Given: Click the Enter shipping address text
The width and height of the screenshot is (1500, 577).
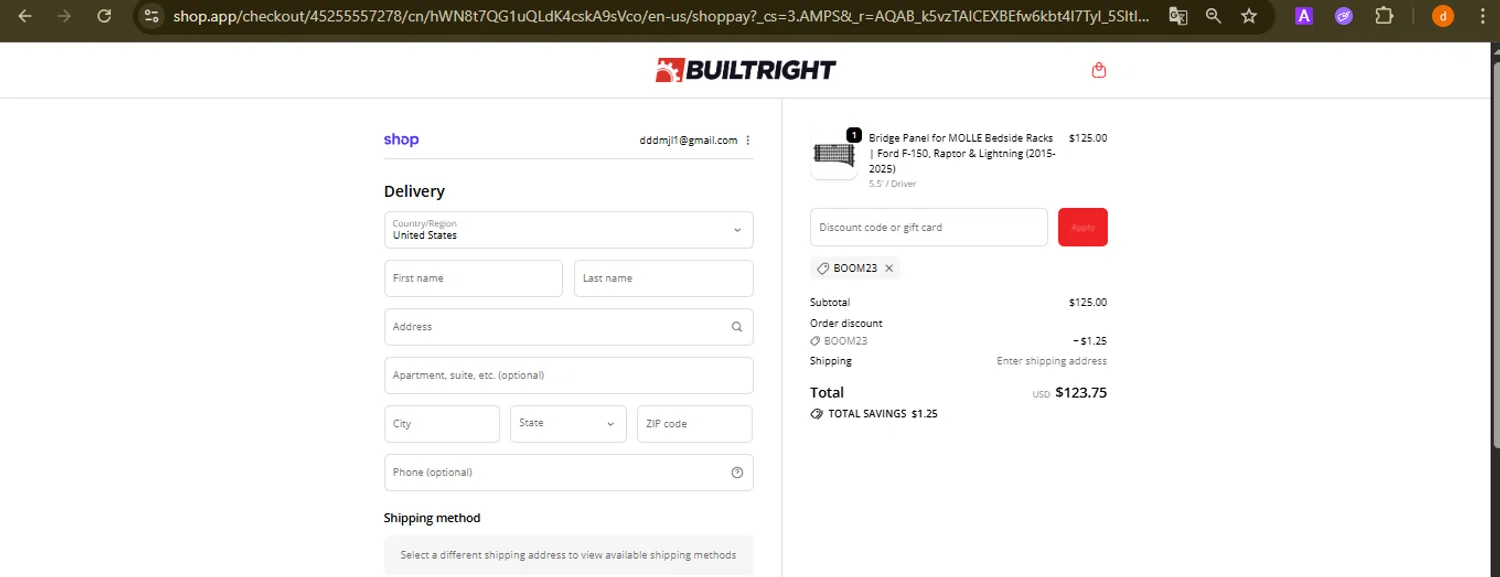Looking at the screenshot, I should point(1052,361).
